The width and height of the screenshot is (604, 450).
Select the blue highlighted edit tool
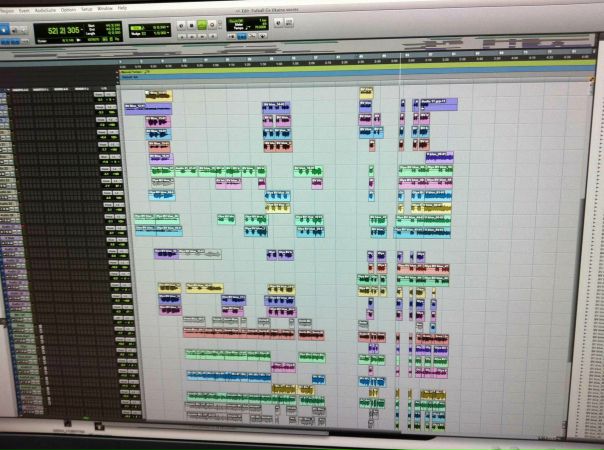[5, 30]
